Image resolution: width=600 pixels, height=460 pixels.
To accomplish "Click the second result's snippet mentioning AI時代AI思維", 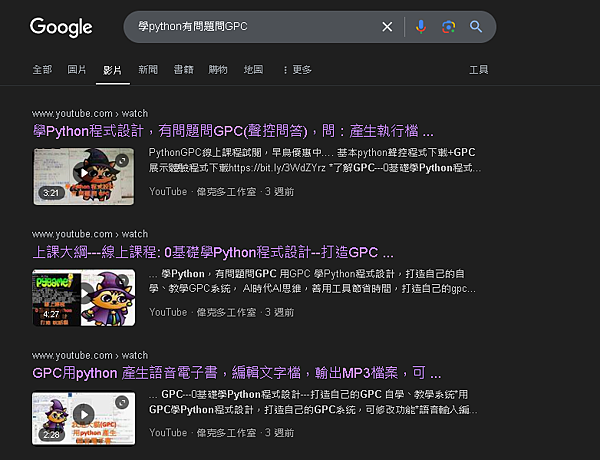I will click(x=312, y=281).
